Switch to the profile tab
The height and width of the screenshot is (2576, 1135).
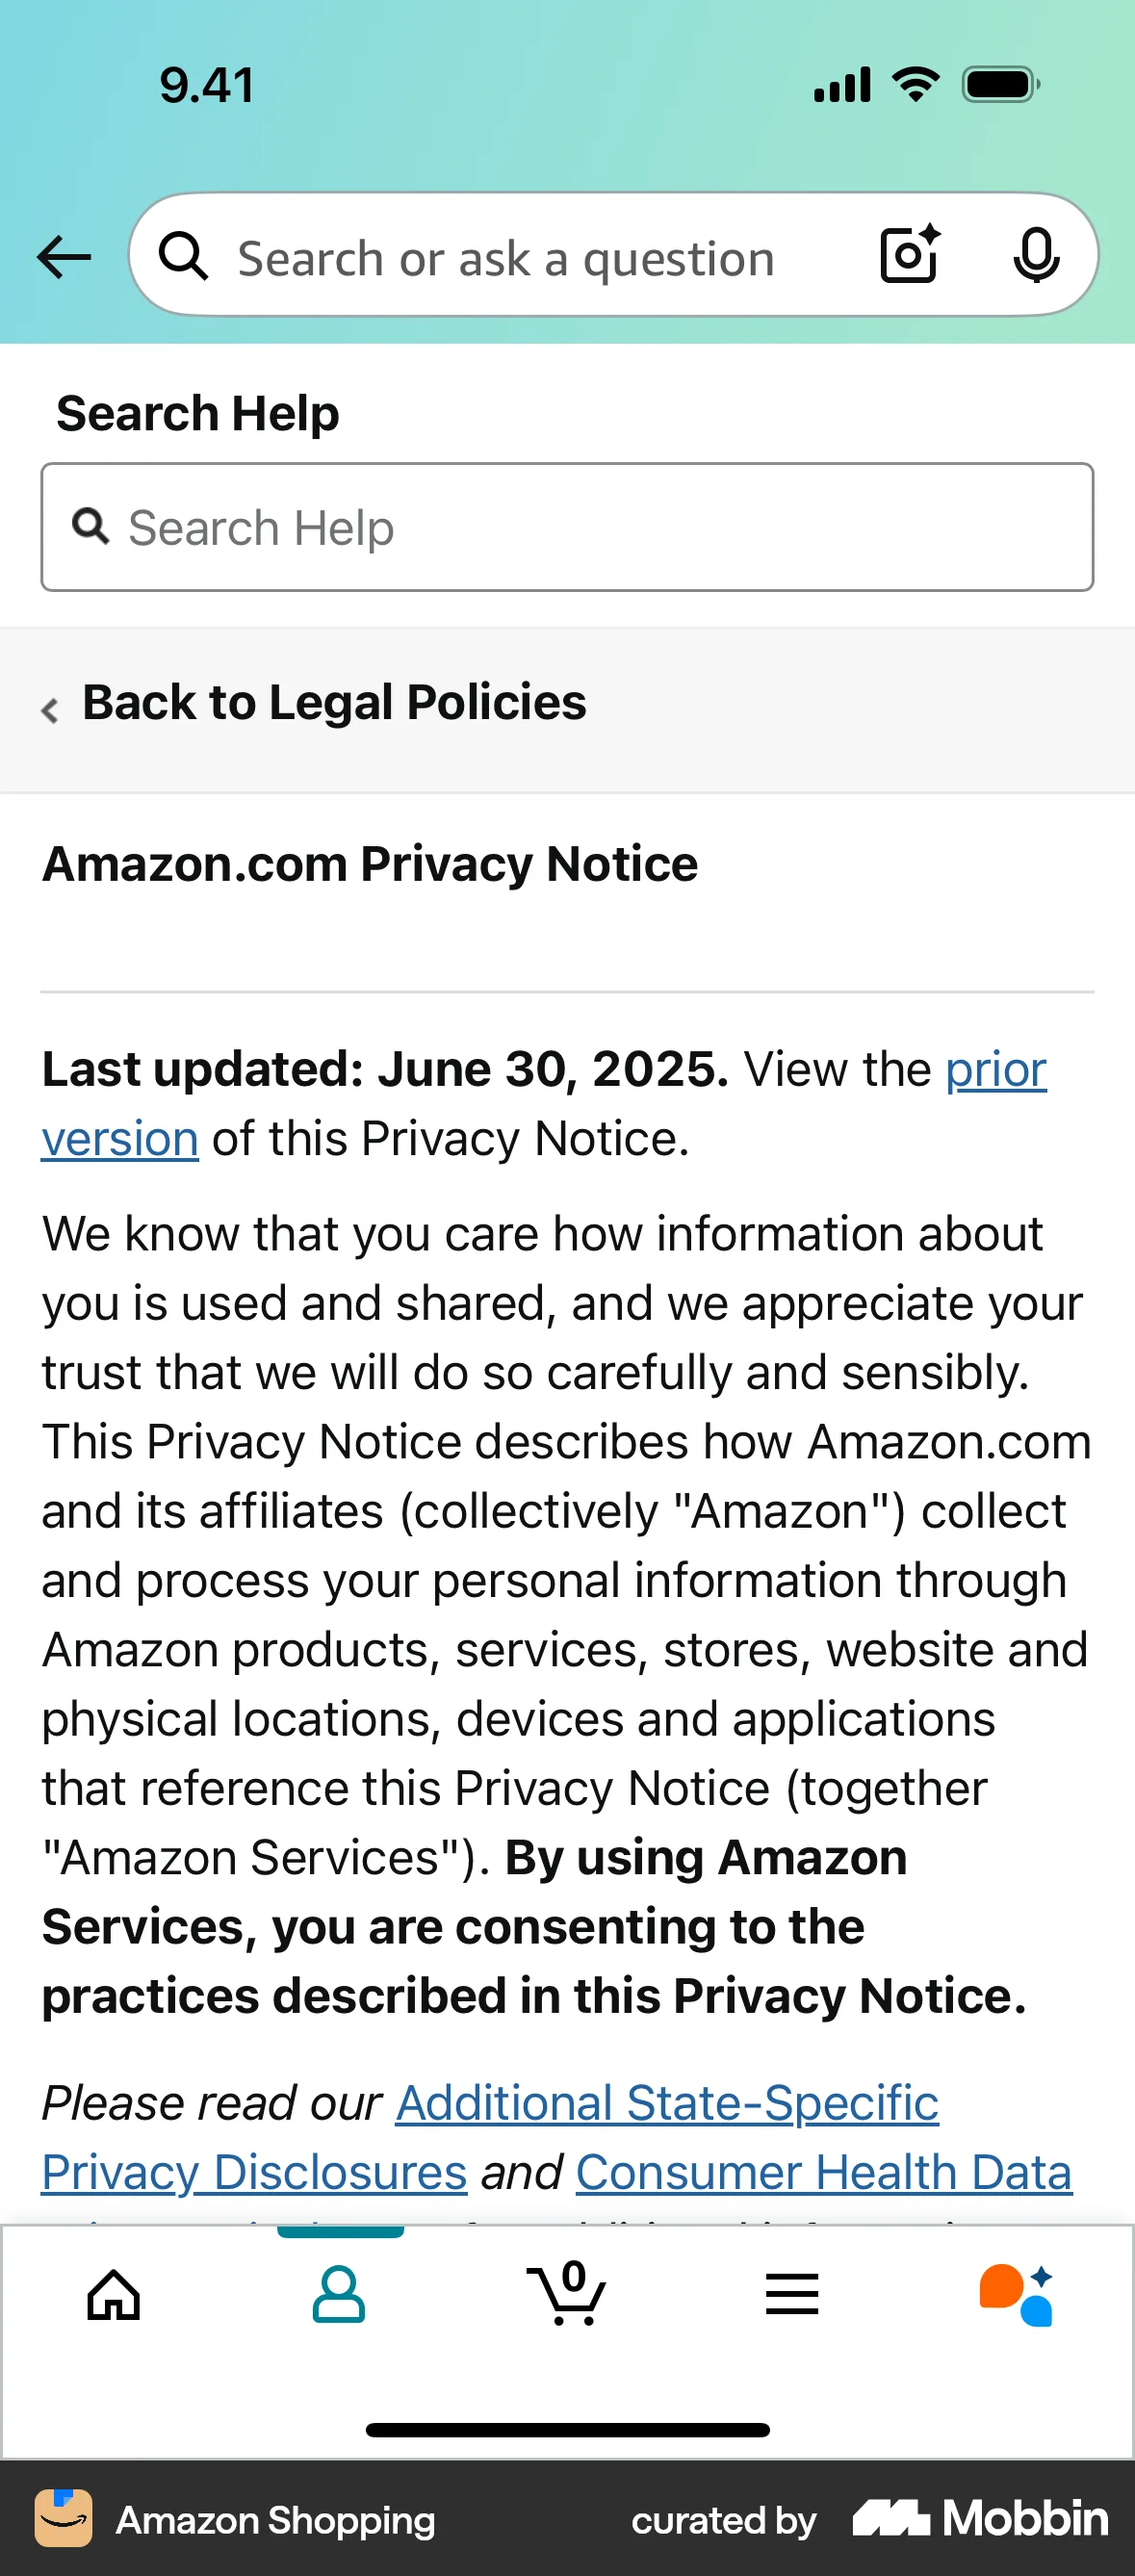click(x=338, y=2294)
